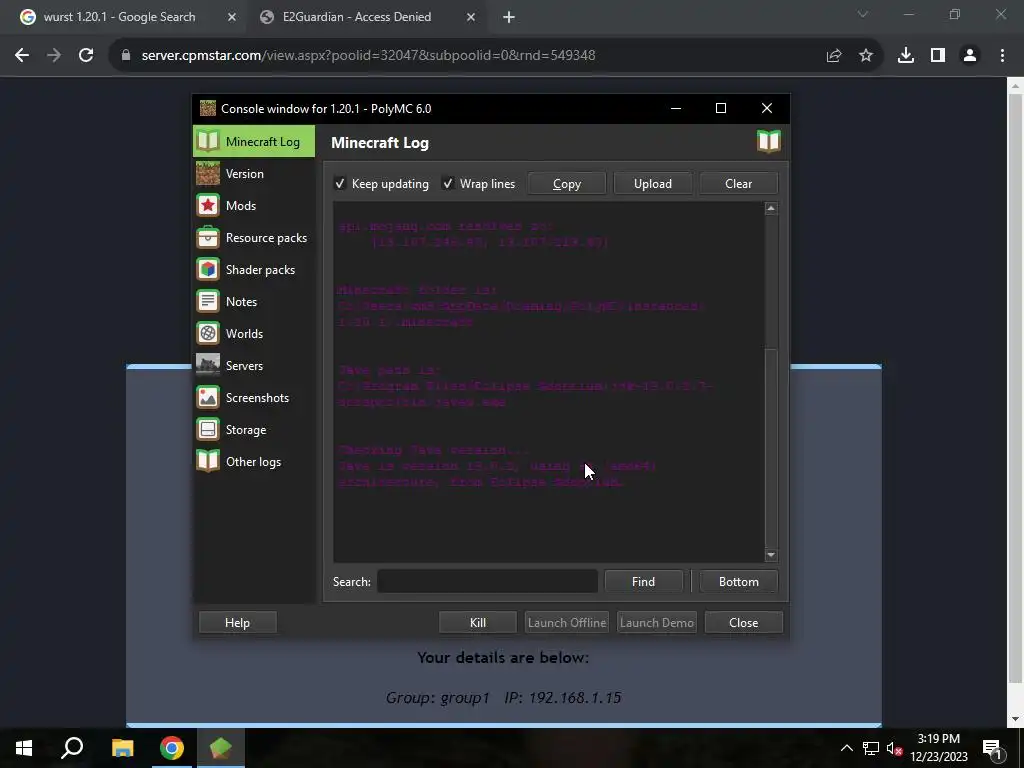Click the Launch Demo button
This screenshot has height=768, width=1024.
656,623
